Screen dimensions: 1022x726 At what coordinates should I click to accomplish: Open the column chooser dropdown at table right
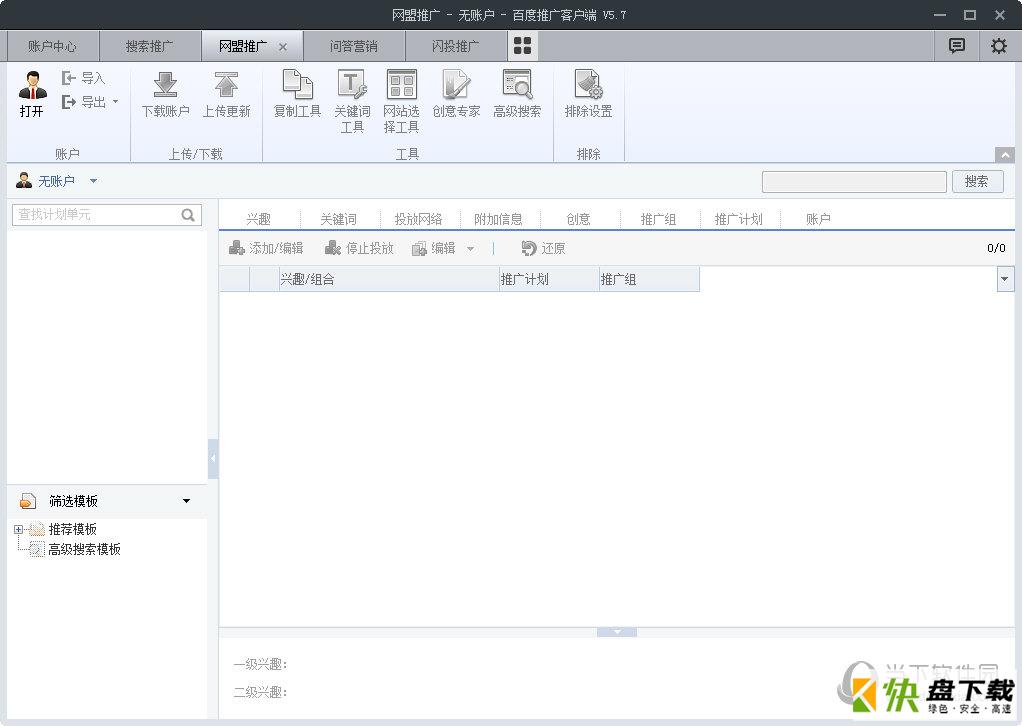click(x=1005, y=279)
